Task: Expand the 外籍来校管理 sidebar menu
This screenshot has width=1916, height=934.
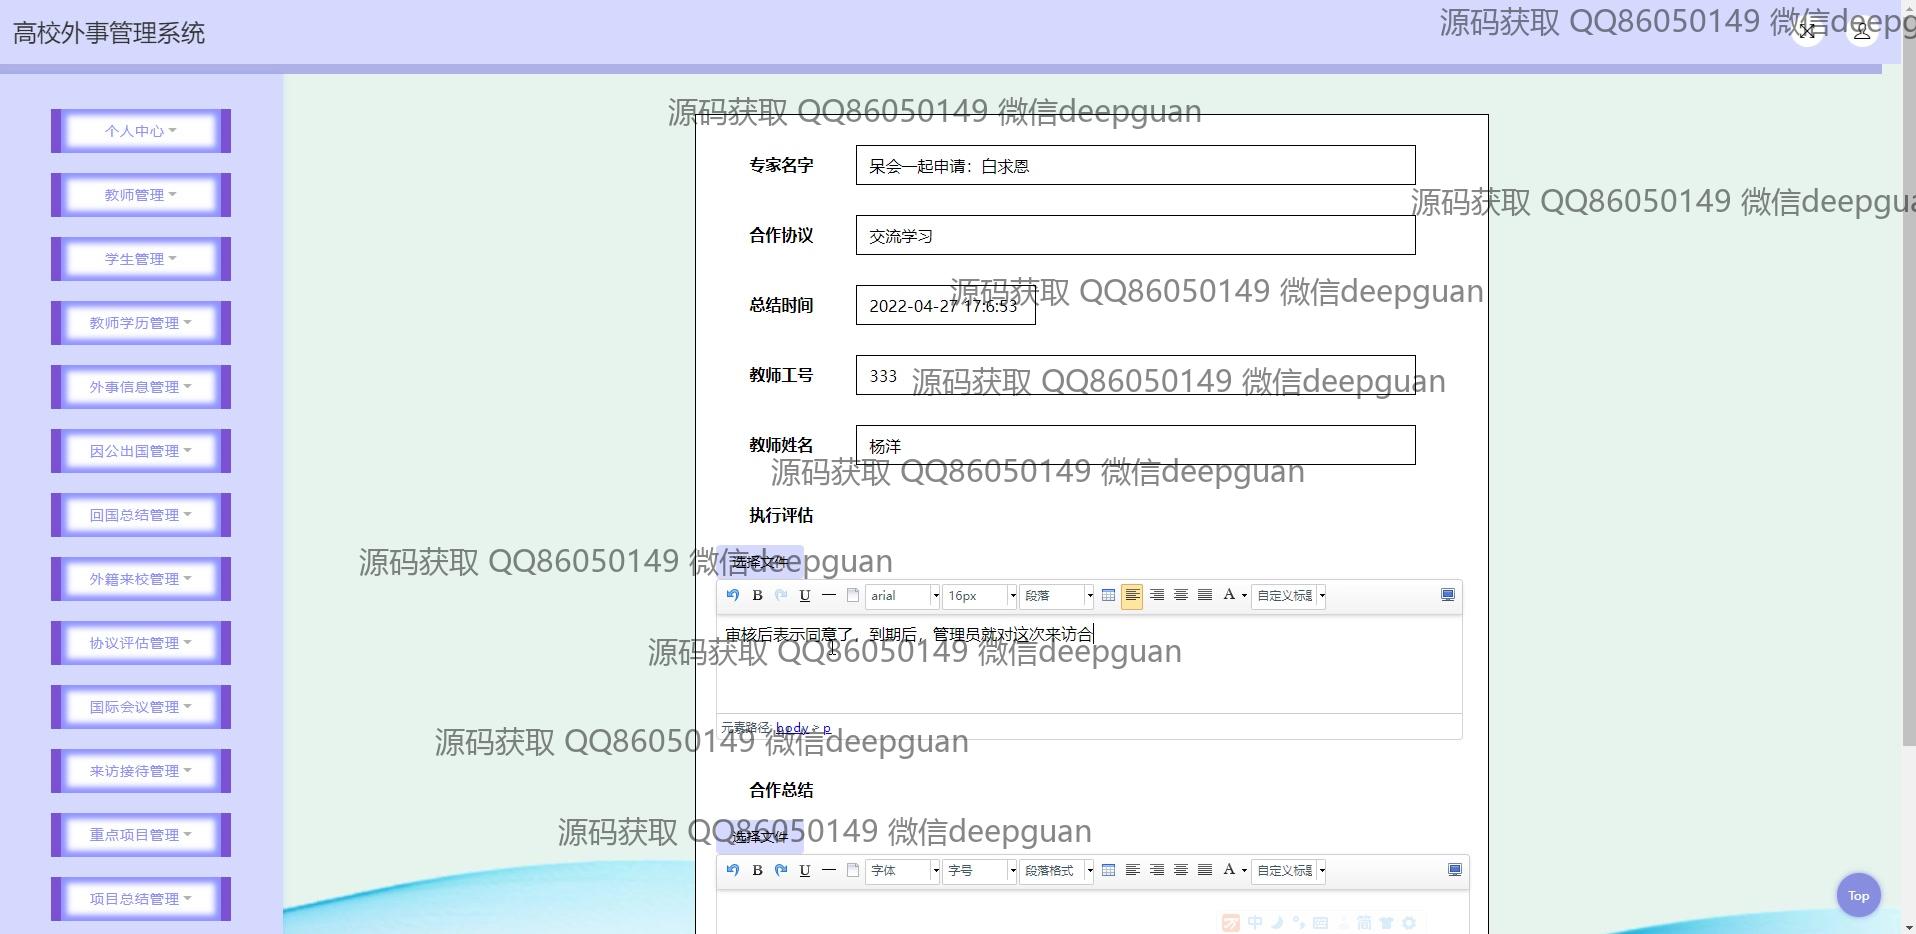Action: coord(141,579)
